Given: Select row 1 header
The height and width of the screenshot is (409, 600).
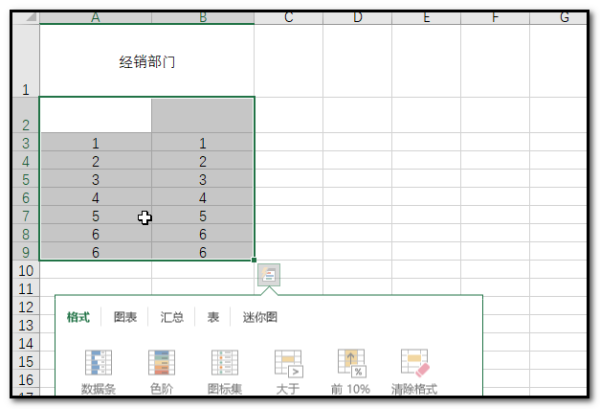Looking at the screenshot, I should pos(26,61).
